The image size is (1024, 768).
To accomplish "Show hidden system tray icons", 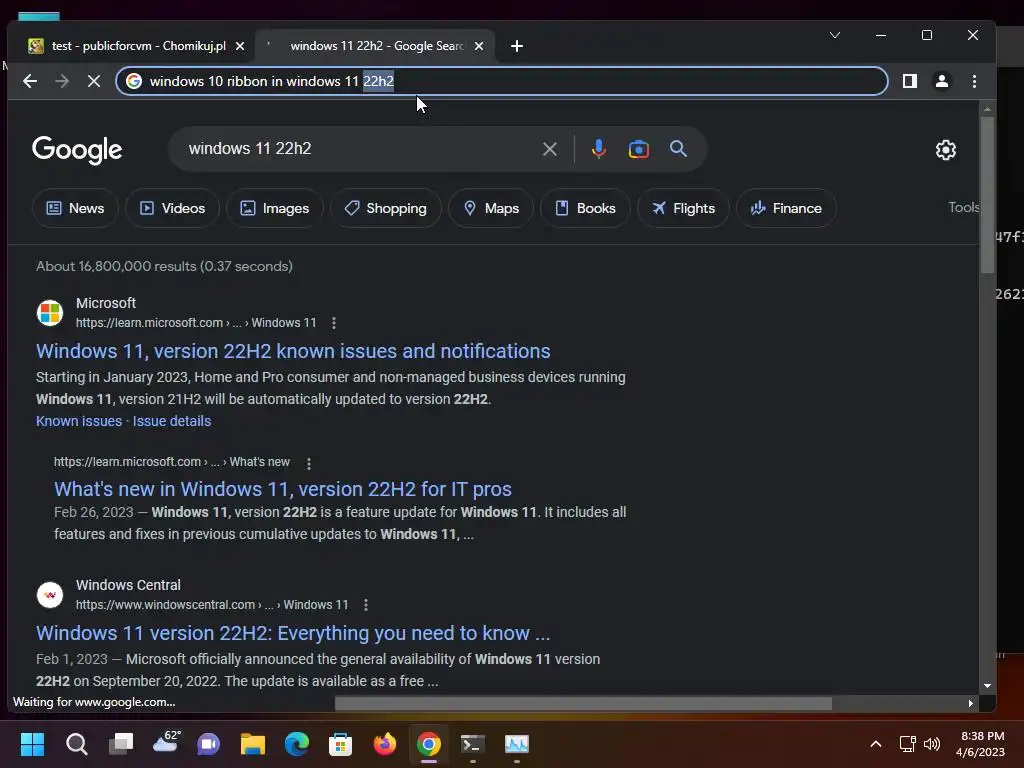I will [876, 744].
